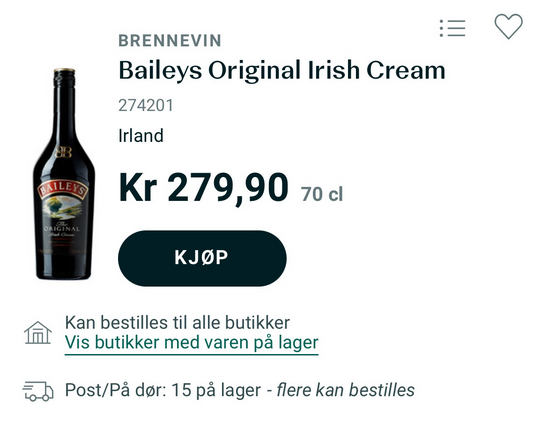
Task: Favorite Baileys with the heart icon
Action: tap(508, 27)
